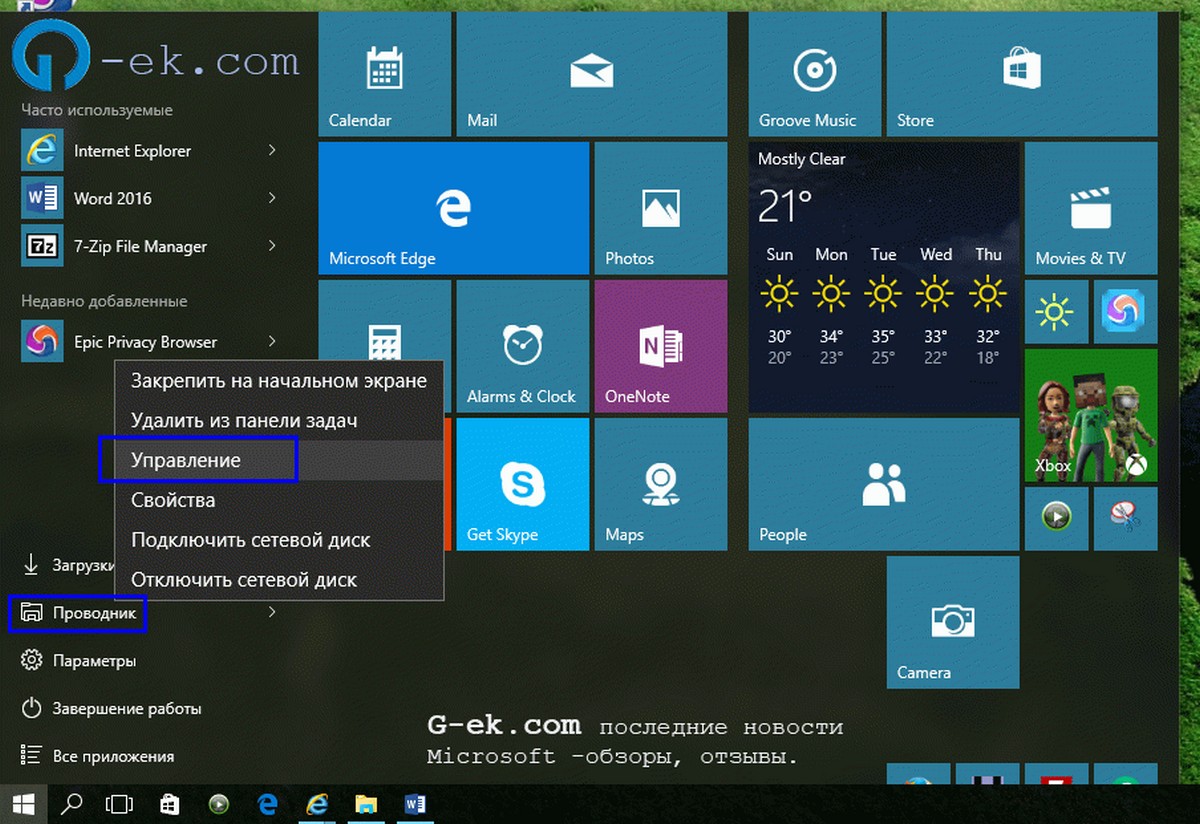Viewport: 1200px width, 824px height.
Task: Launch the OneNote tile
Action: point(660,346)
